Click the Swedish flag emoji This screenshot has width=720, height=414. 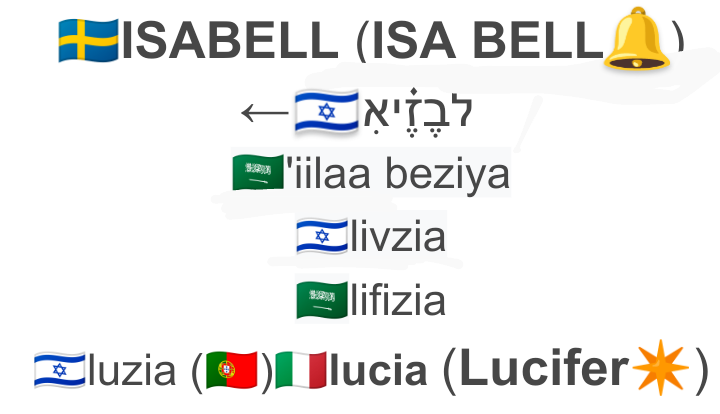pyautogui.click(x=88, y=40)
